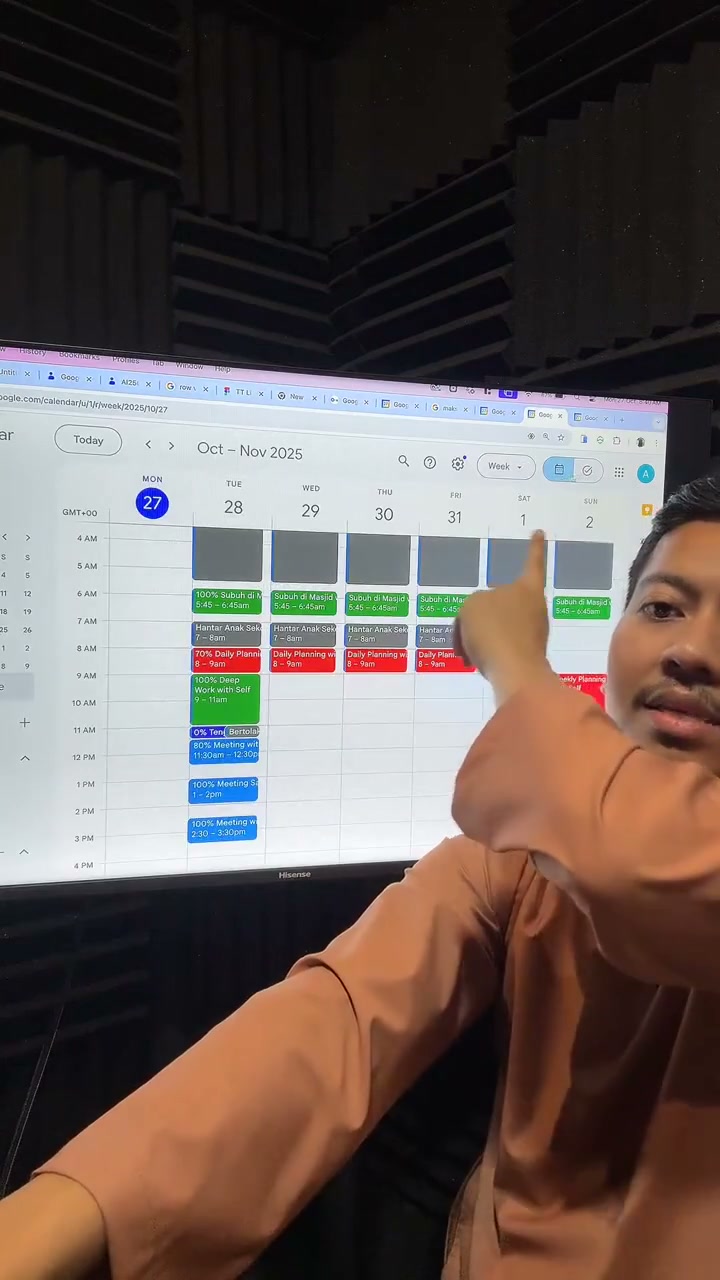Switch to 'TT Li' browser tab
Image resolution: width=720 pixels, height=1280 pixels.
[243, 391]
